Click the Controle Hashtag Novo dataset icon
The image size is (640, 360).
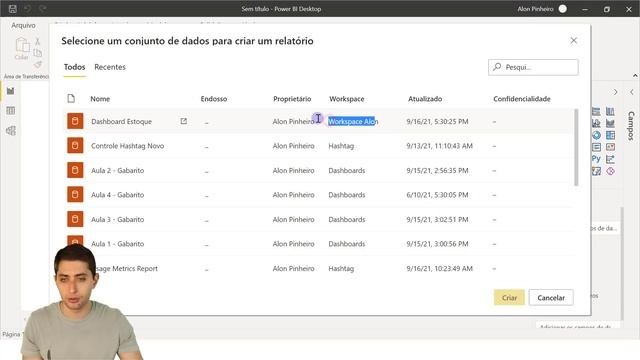click(x=75, y=145)
